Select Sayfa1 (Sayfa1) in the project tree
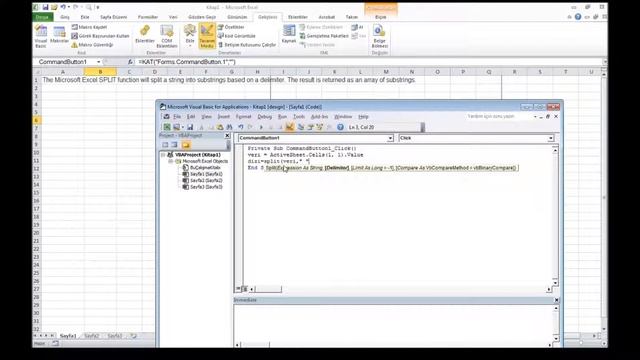640x360 pixels. tap(203, 174)
